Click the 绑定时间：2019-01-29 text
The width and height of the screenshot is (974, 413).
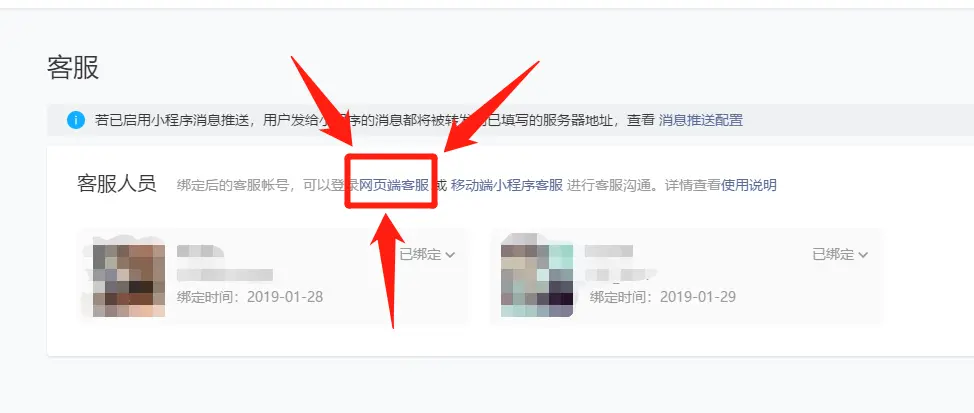point(663,297)
